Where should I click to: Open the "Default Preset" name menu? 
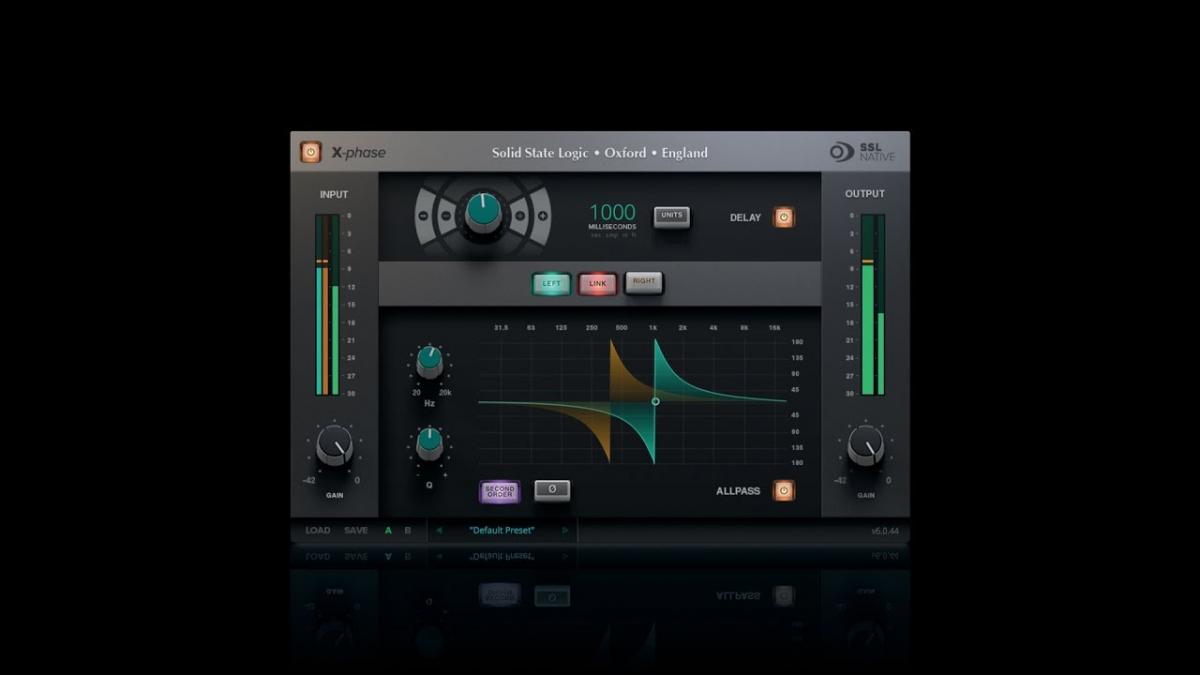click(502, 530)
